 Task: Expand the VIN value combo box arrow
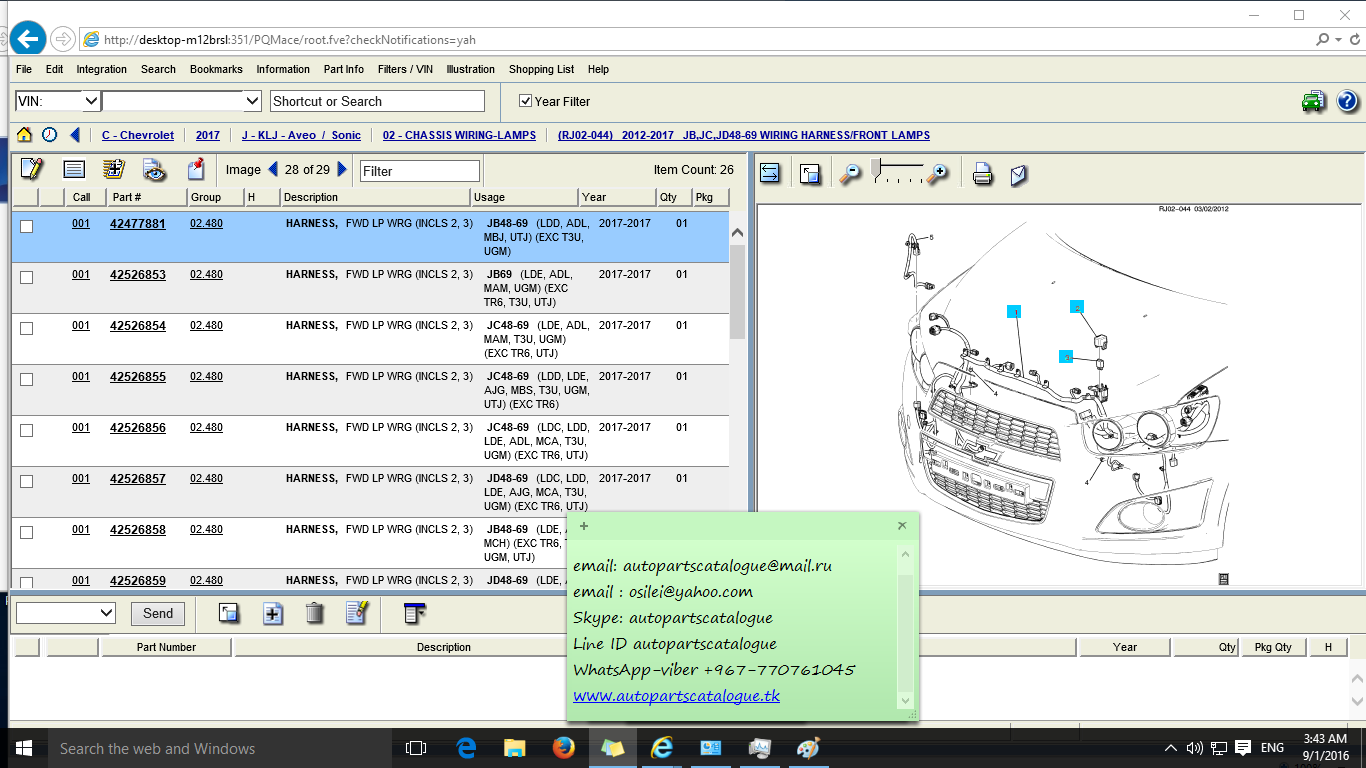(x=252, y=101)
